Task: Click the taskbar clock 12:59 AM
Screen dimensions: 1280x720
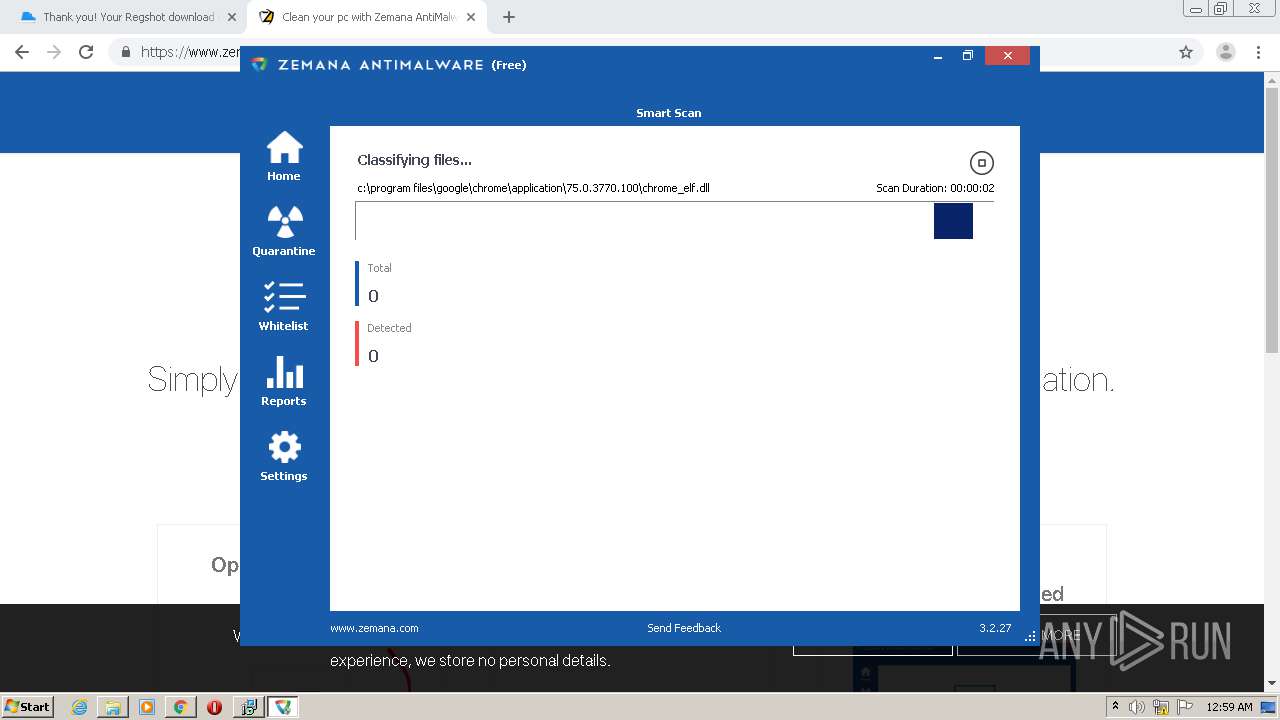Action: tap(1229, 707)
